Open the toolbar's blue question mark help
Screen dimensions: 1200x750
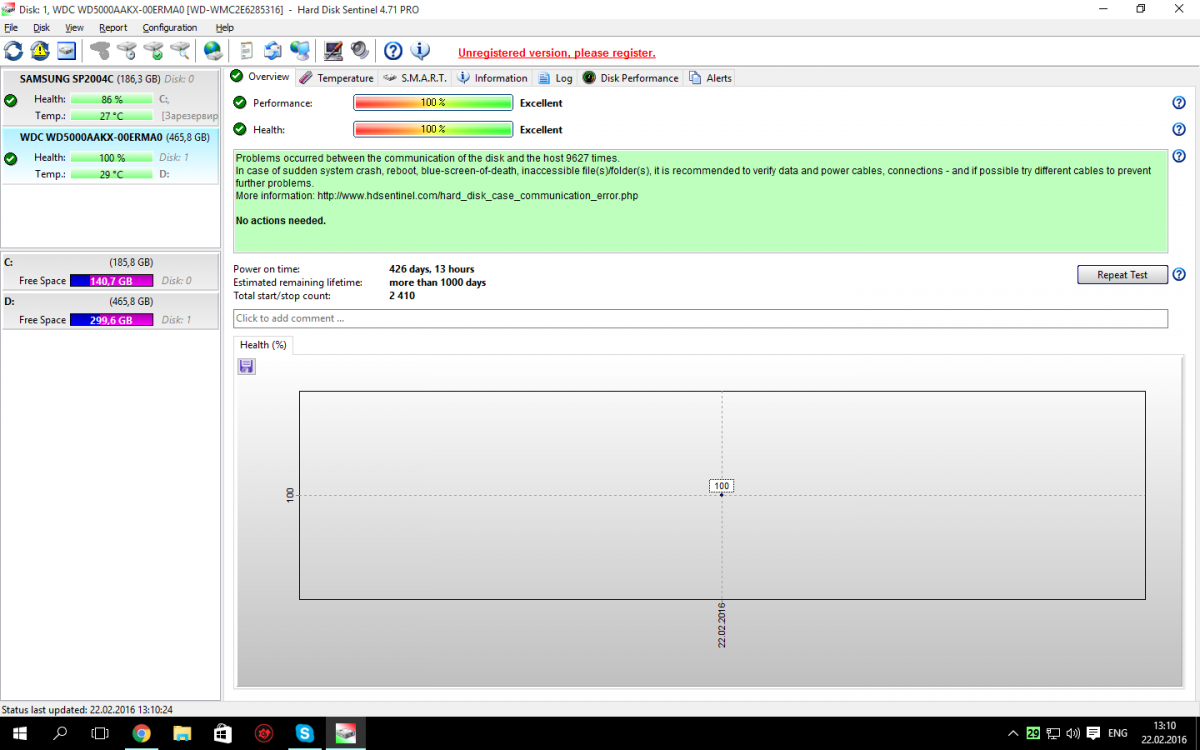tap(393, 51)
